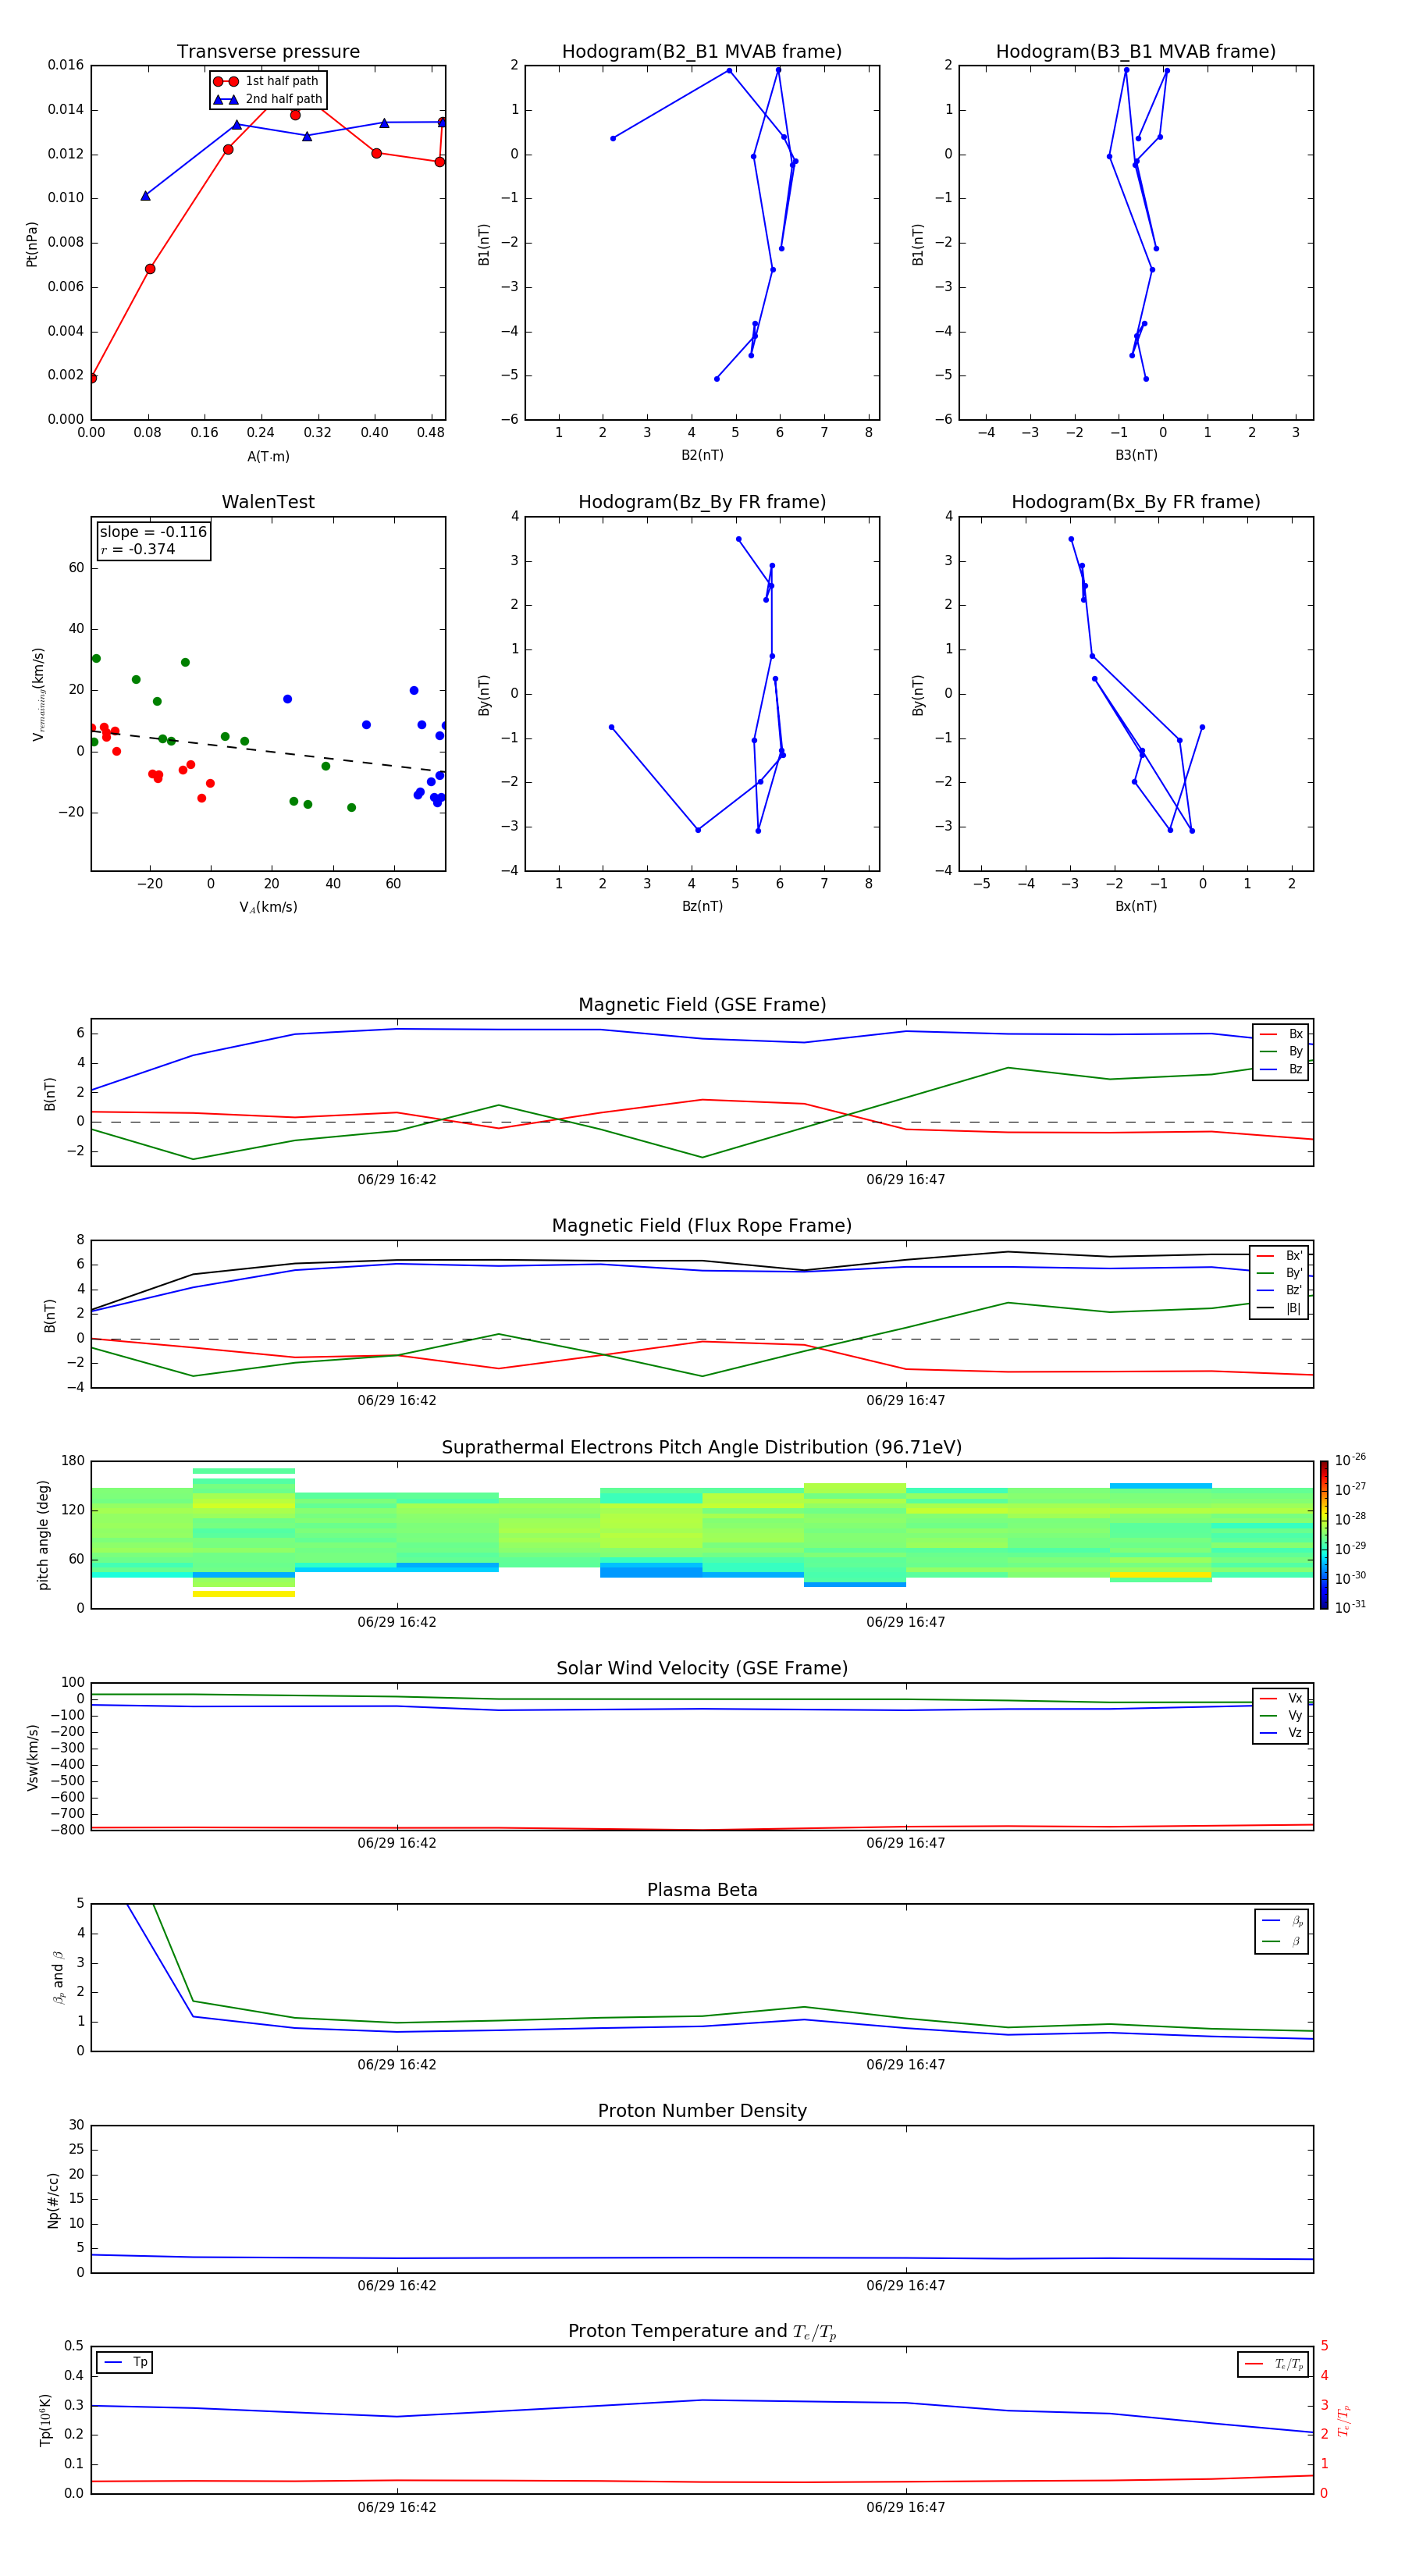The width and height of the screenshot is (1405, 2576).
Task: Click the 'Proton Temperature and Te/Tp' title
Action: click(702, 2332)
